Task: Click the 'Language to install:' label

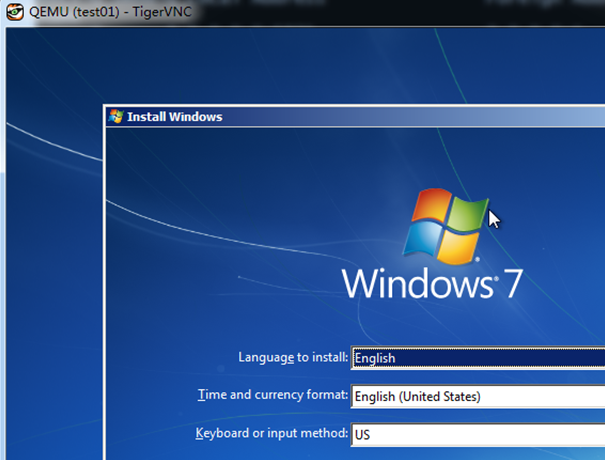Action: tap(293, 357)
